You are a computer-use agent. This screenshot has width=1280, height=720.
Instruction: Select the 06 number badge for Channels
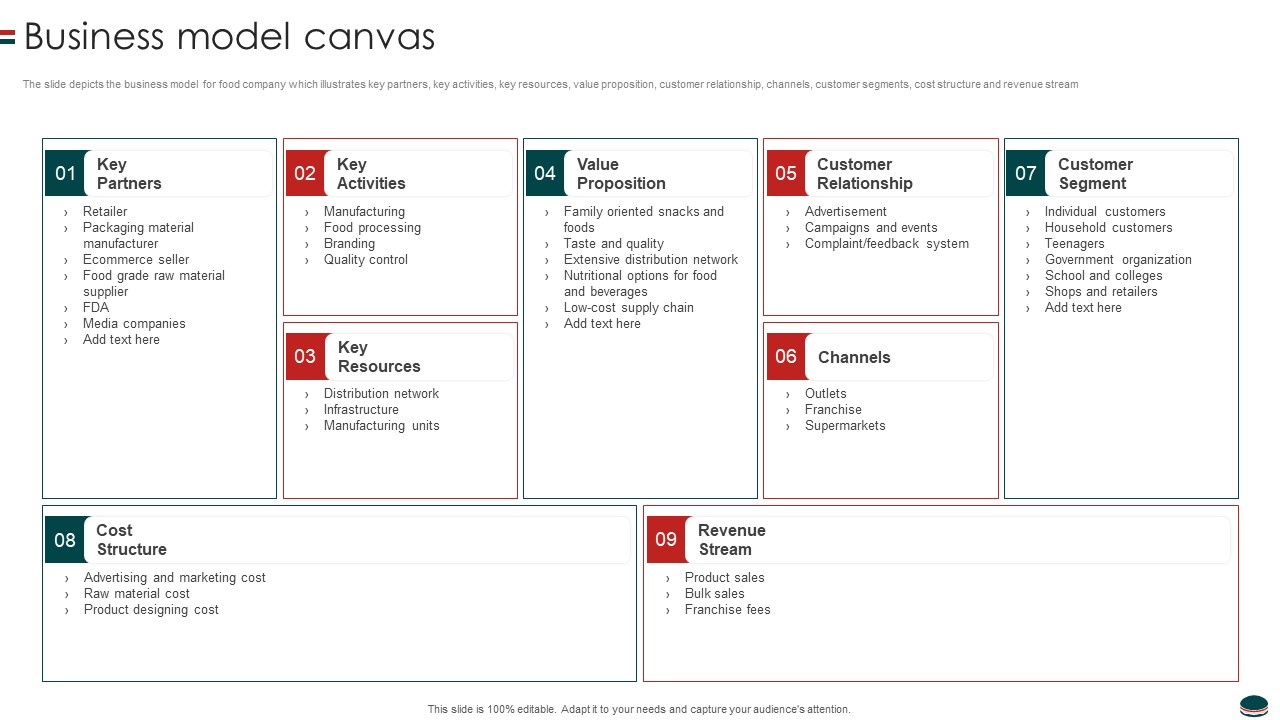coord(786,356)
